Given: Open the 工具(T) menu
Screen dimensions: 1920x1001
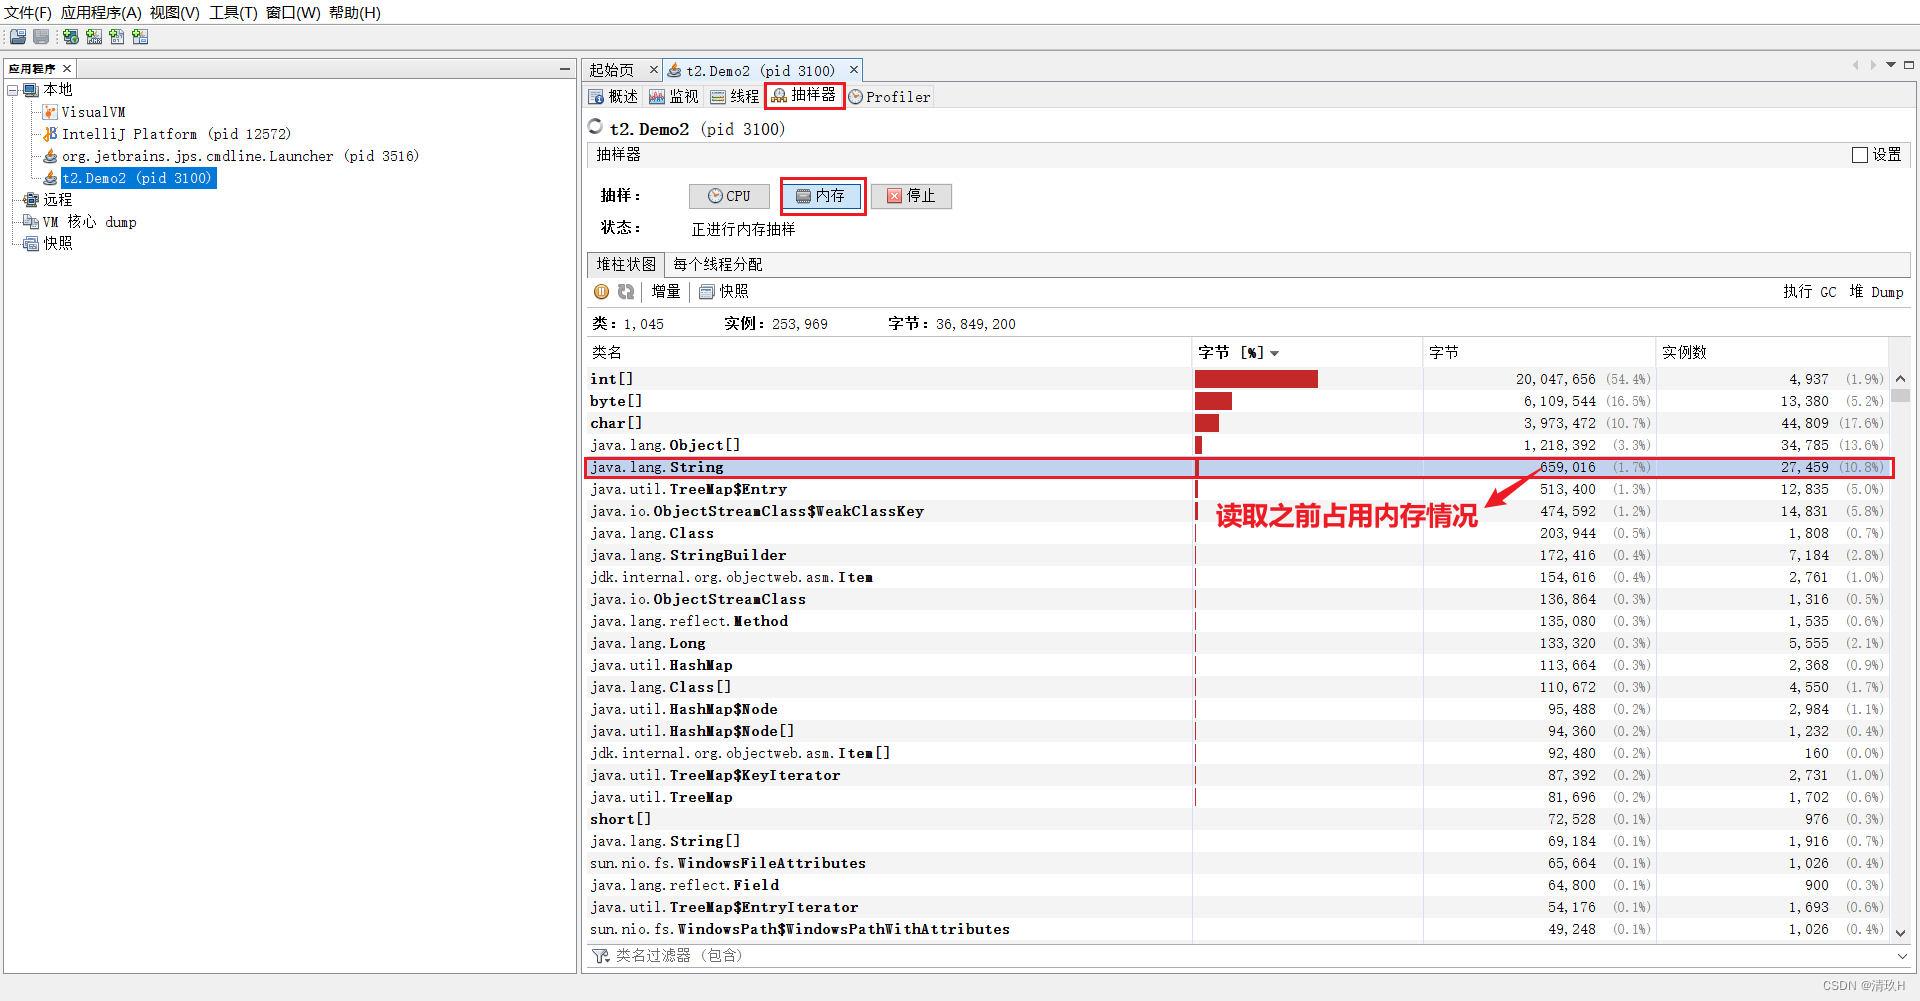Looking at the screenshot, I should 233,13.
